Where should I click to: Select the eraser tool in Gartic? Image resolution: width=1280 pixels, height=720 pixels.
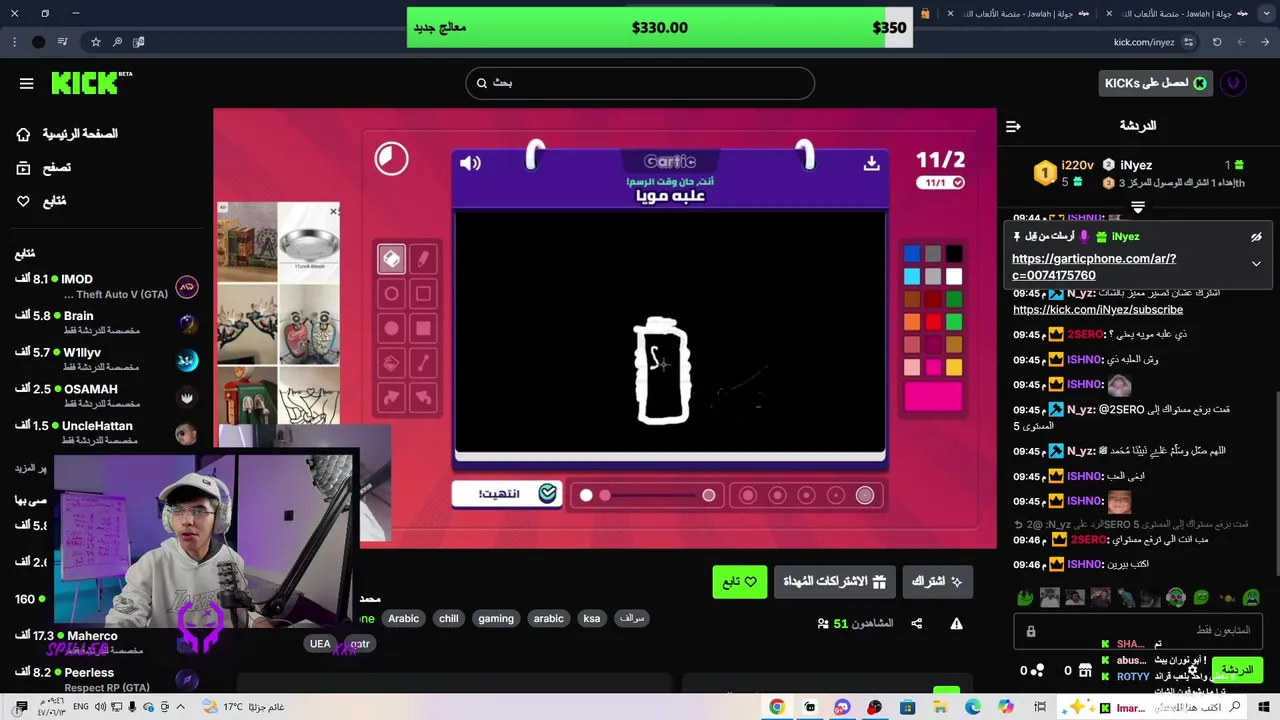click(x=391, y=259)
